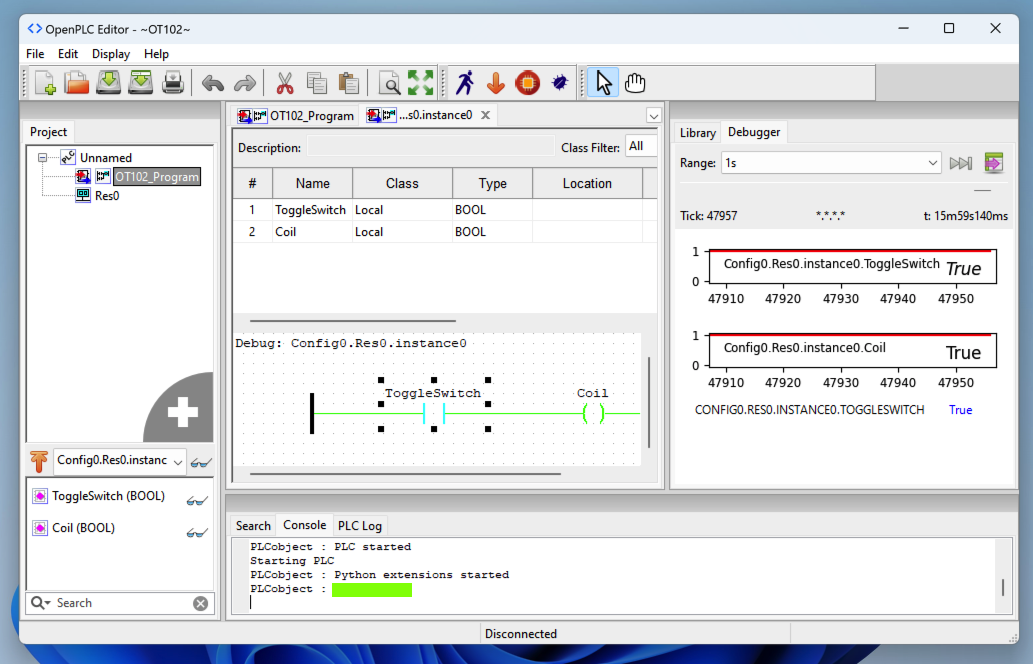The image size is (1033, 664).
Task: Open the editor tabs list dropdown arrow
Action: (654, 116)
